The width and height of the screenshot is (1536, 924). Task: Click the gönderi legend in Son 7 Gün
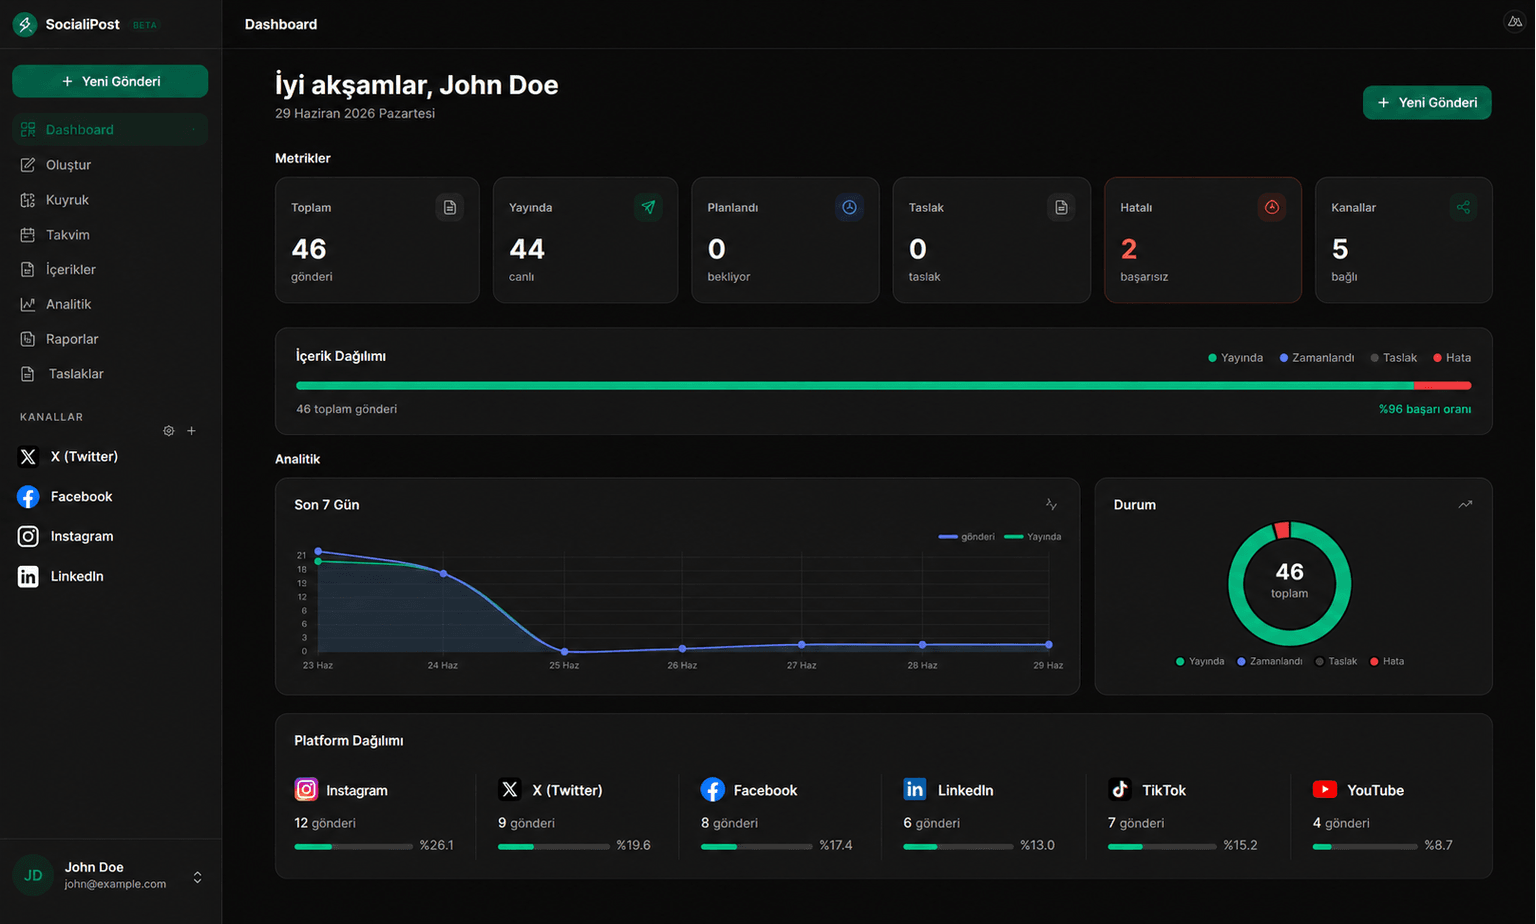pos(966,537)
